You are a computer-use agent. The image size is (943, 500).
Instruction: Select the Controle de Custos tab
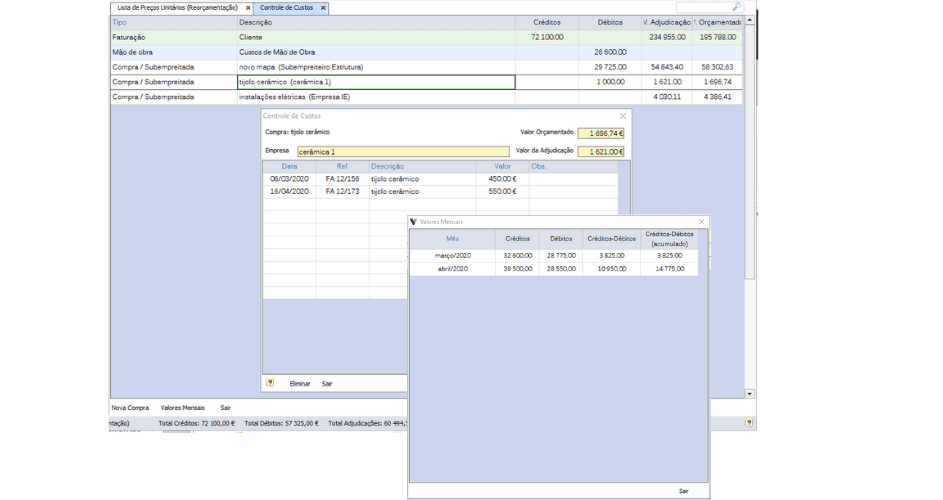coord(286,8)
